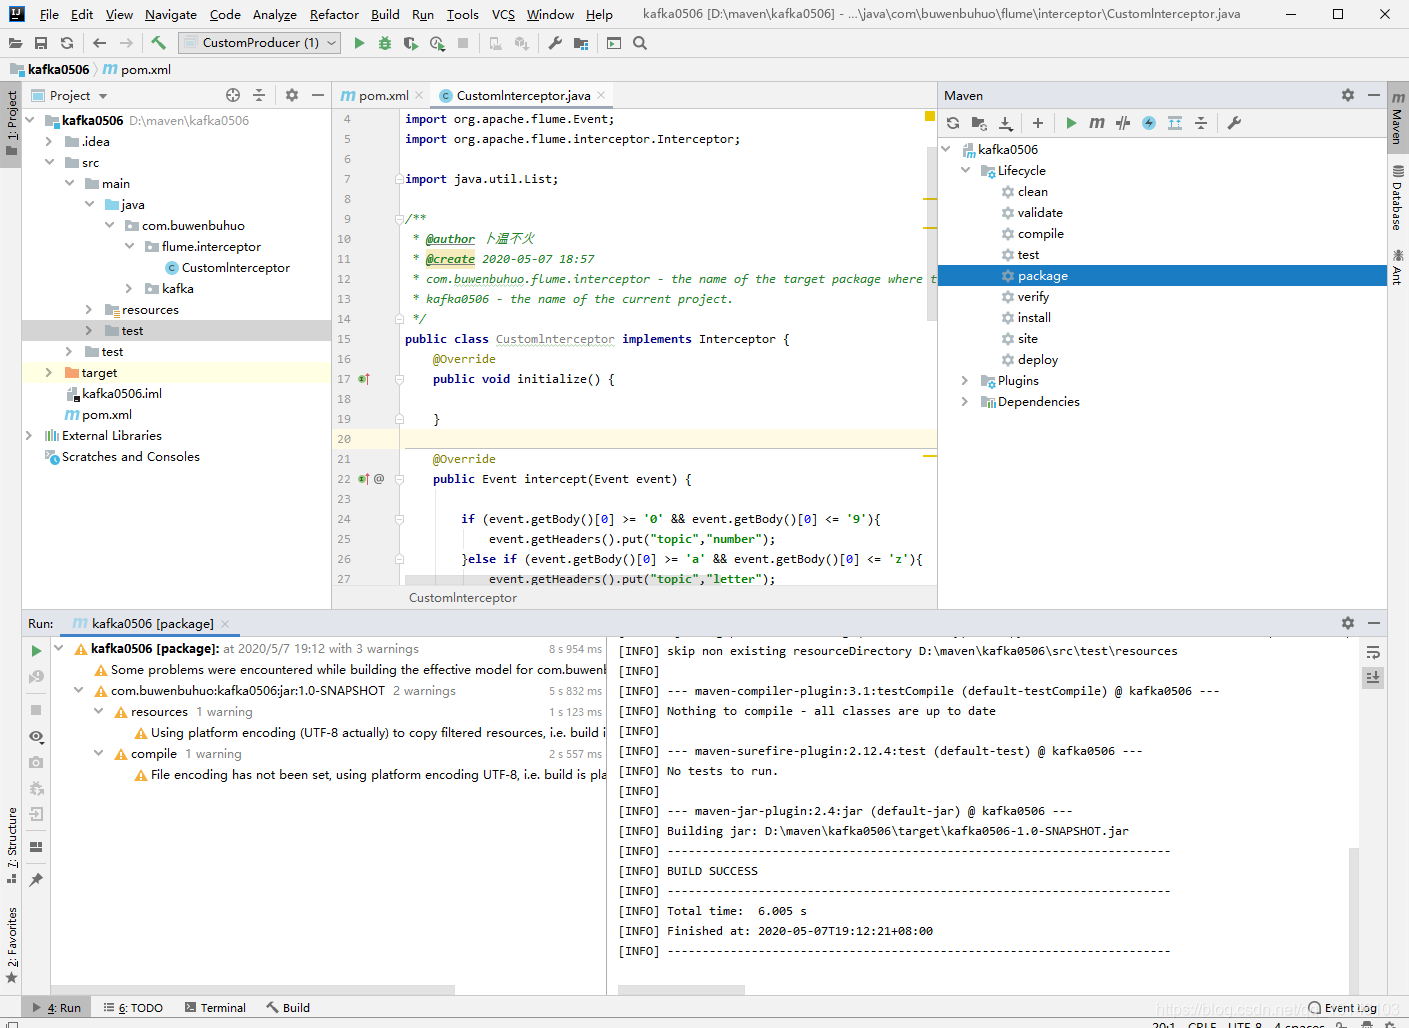Expand Dependencies node in Maven
Viewport: 1409px width, 1028px height.
pos(965,401)
